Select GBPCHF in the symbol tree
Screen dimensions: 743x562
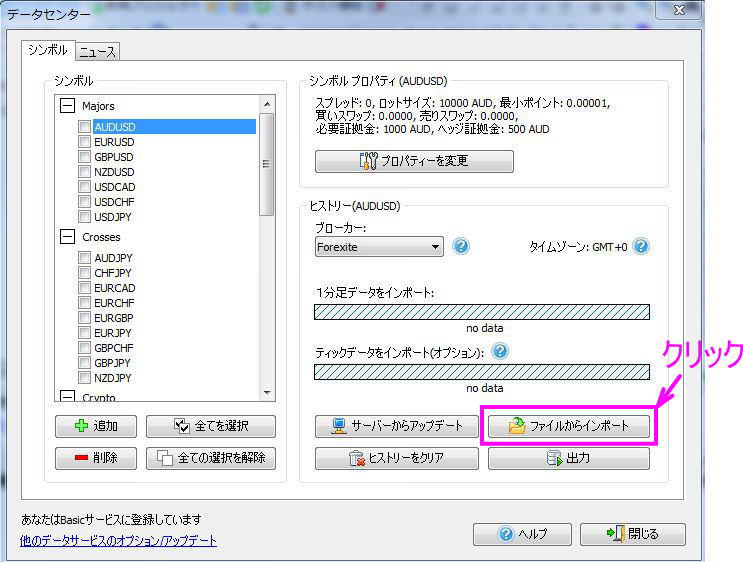114,348
